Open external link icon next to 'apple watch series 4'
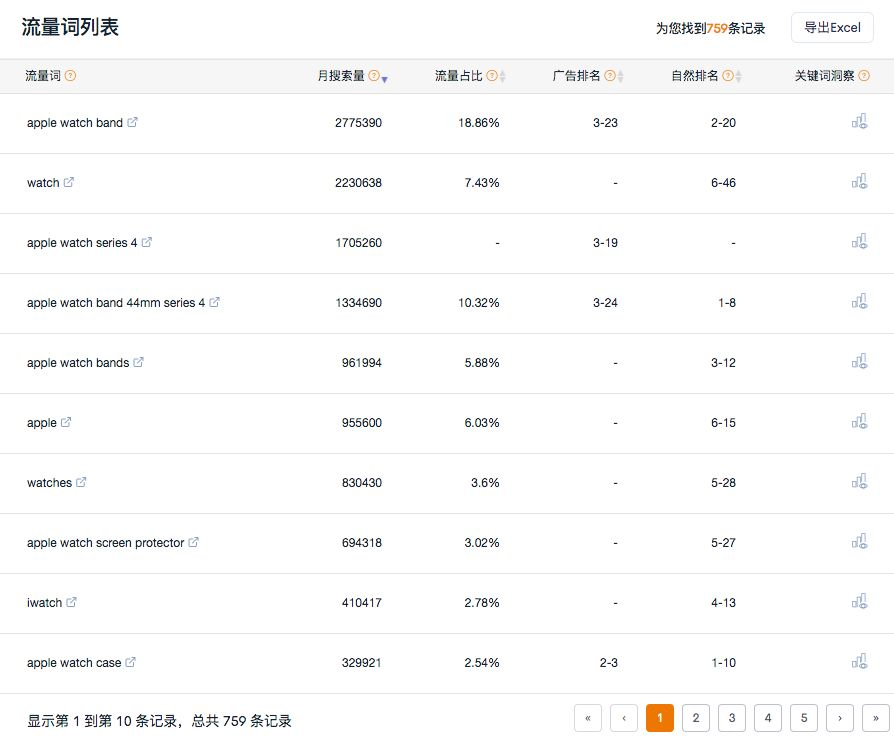The image size is (894, 746). click(147, 242)
